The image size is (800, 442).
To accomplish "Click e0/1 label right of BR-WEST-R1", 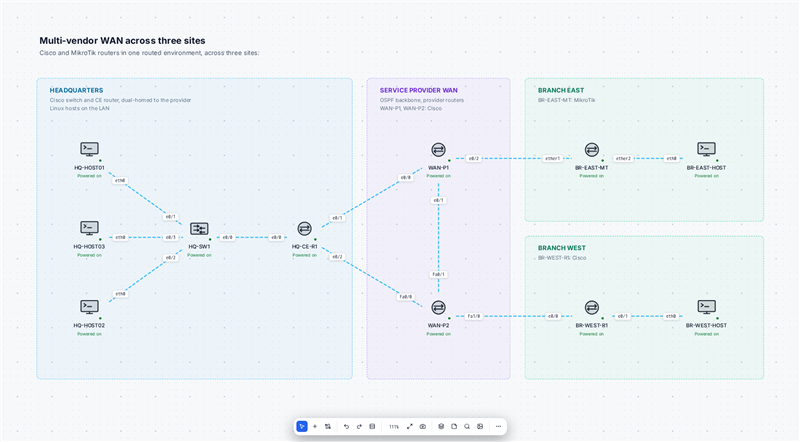I will click(x=622, y=316).
